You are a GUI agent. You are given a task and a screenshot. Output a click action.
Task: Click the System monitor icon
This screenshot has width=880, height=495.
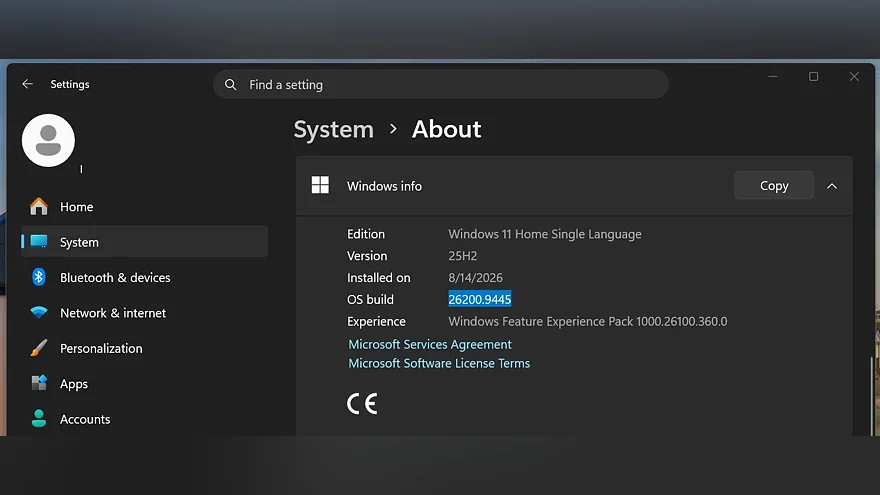(39, 242)
